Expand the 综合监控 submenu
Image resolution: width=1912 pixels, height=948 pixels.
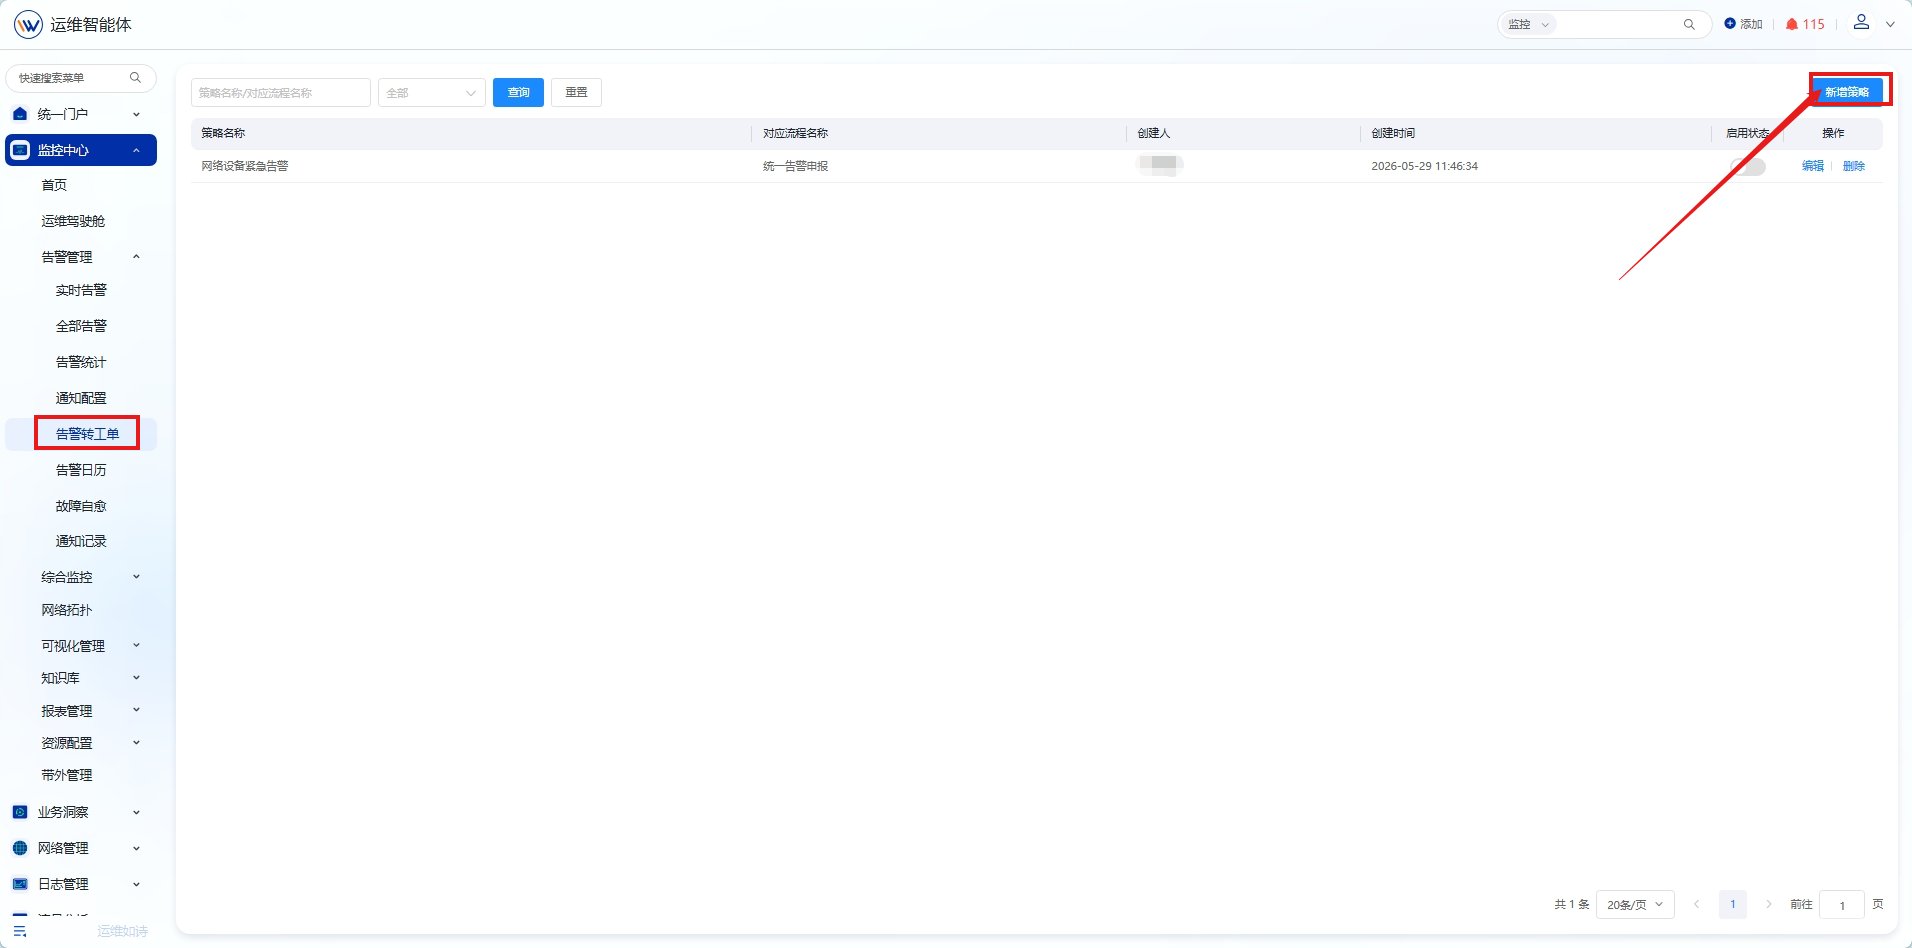137,577
